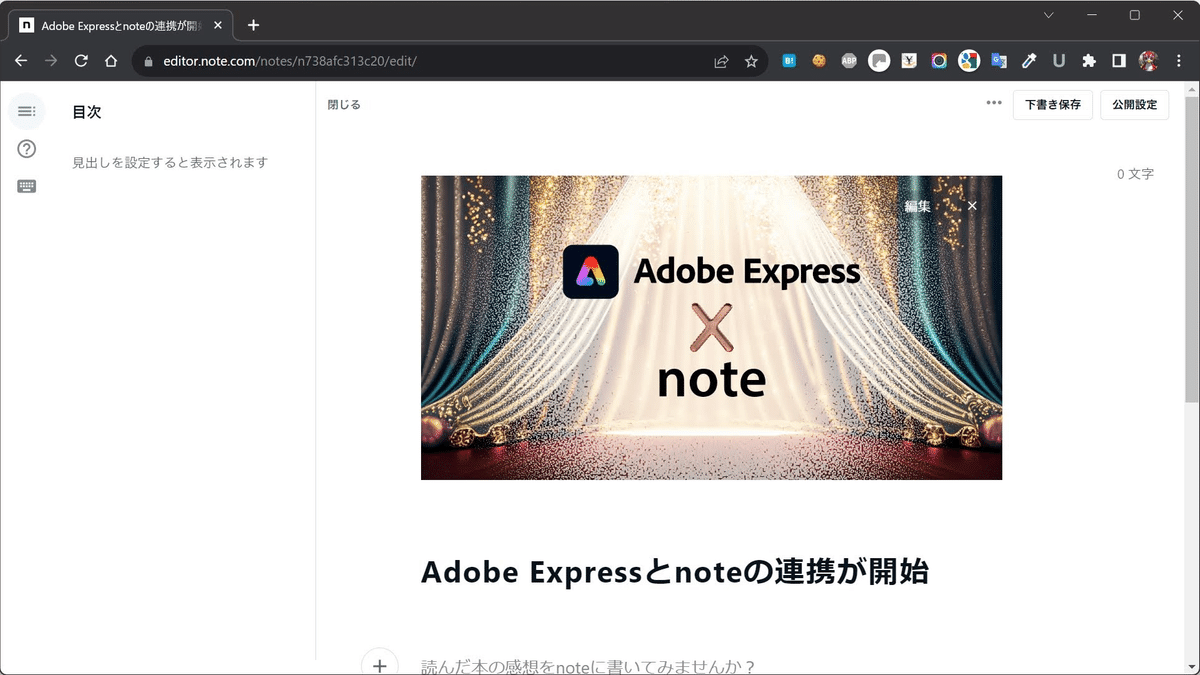Go forward in browser
The height and width of the screenshot is (675, 1200).
(x=51, y=61)
